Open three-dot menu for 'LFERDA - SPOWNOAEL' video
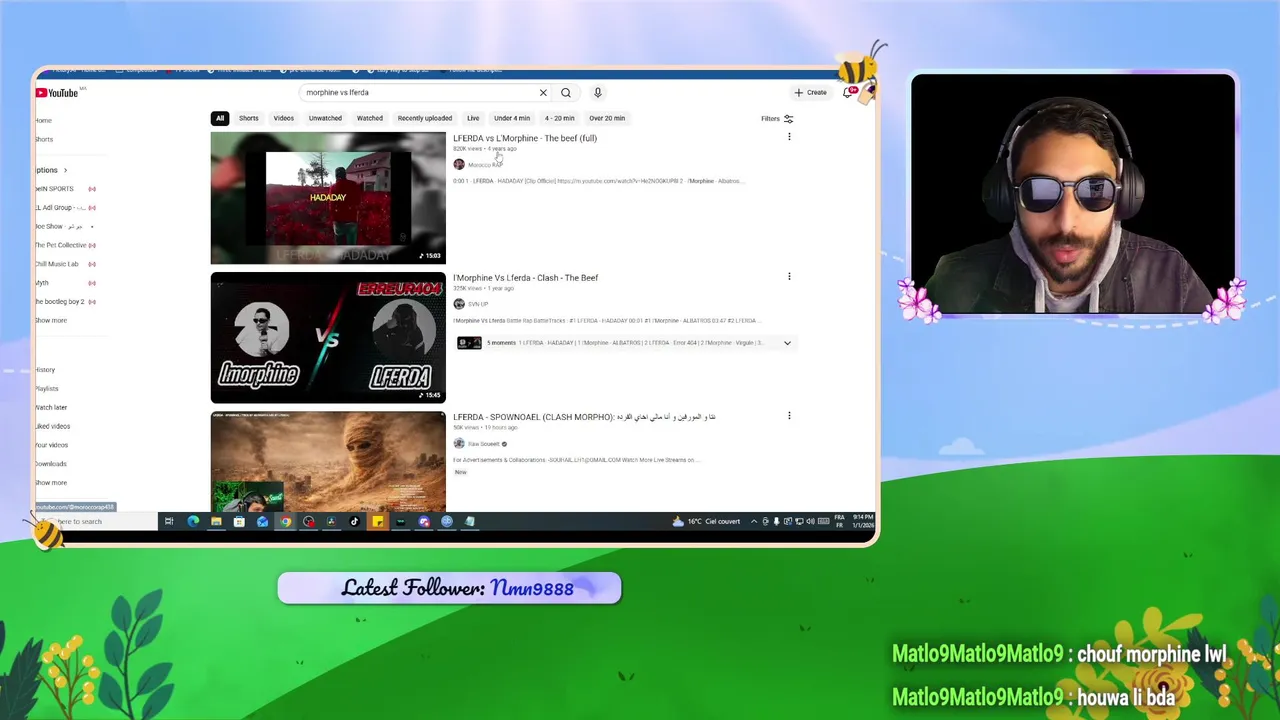The width and height of the screenshot is (1280, 720). point(789,415)
